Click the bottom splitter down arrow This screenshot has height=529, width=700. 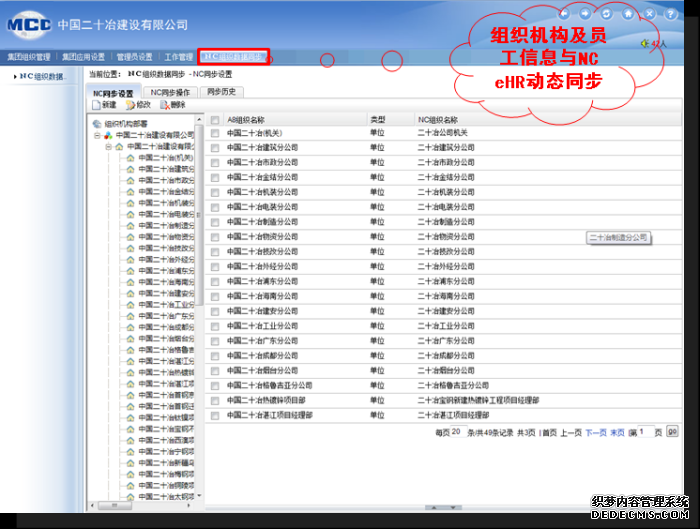click(x=453, y=508)
